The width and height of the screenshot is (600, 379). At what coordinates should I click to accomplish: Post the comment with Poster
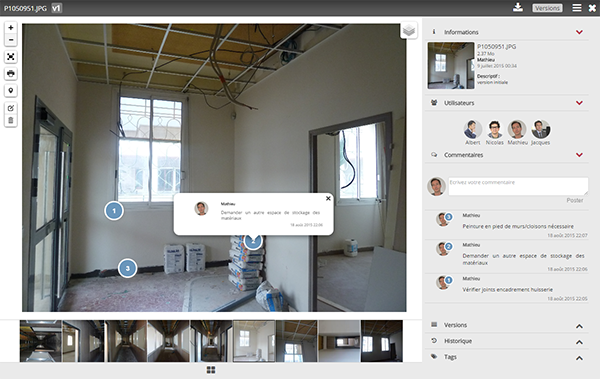[x=575, y=200]
